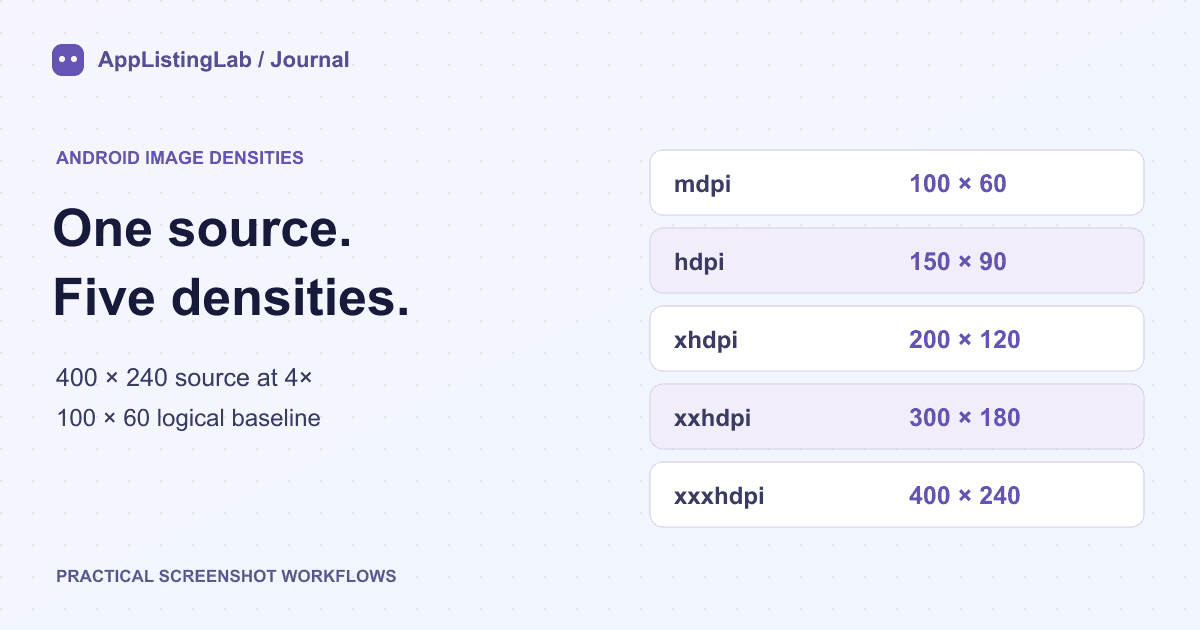Select the 'One source.' headline line
This screenshot has height=630, width=1200.
202,229
